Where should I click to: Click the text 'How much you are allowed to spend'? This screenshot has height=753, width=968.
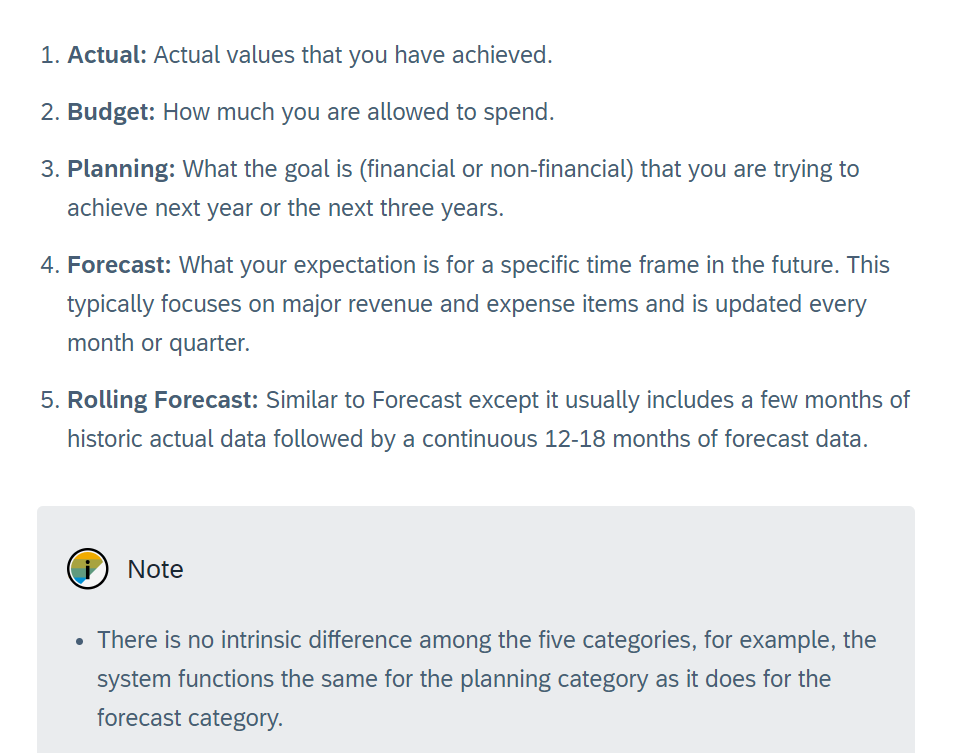click(x=358, y=112)
